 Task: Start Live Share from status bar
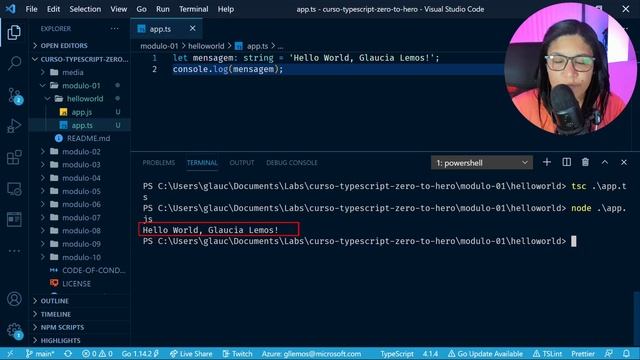191,354
